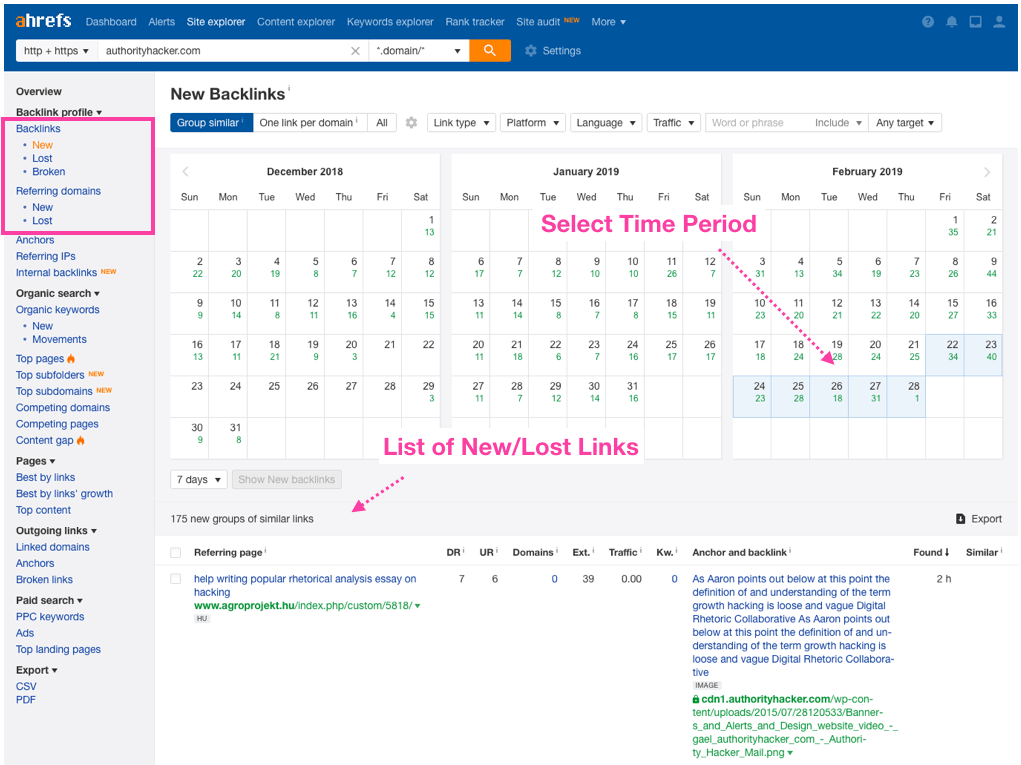Open Keywords explorer in top navigation
Image resolution: width=1021 pixels, height=765 pixels.
390,21
